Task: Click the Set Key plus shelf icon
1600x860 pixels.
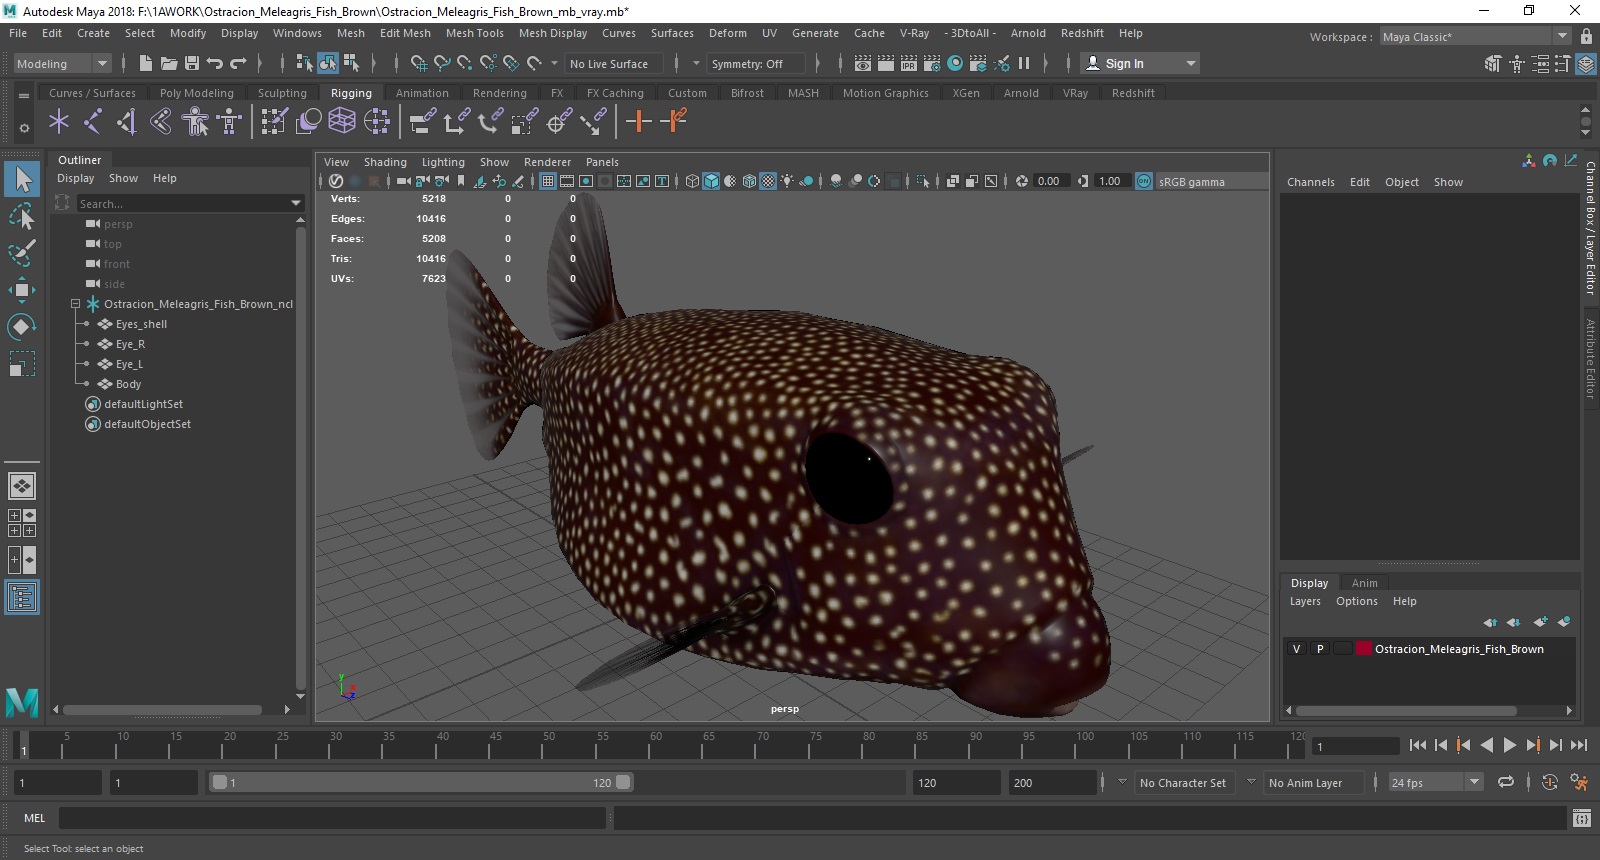Action: pos(638,122)
